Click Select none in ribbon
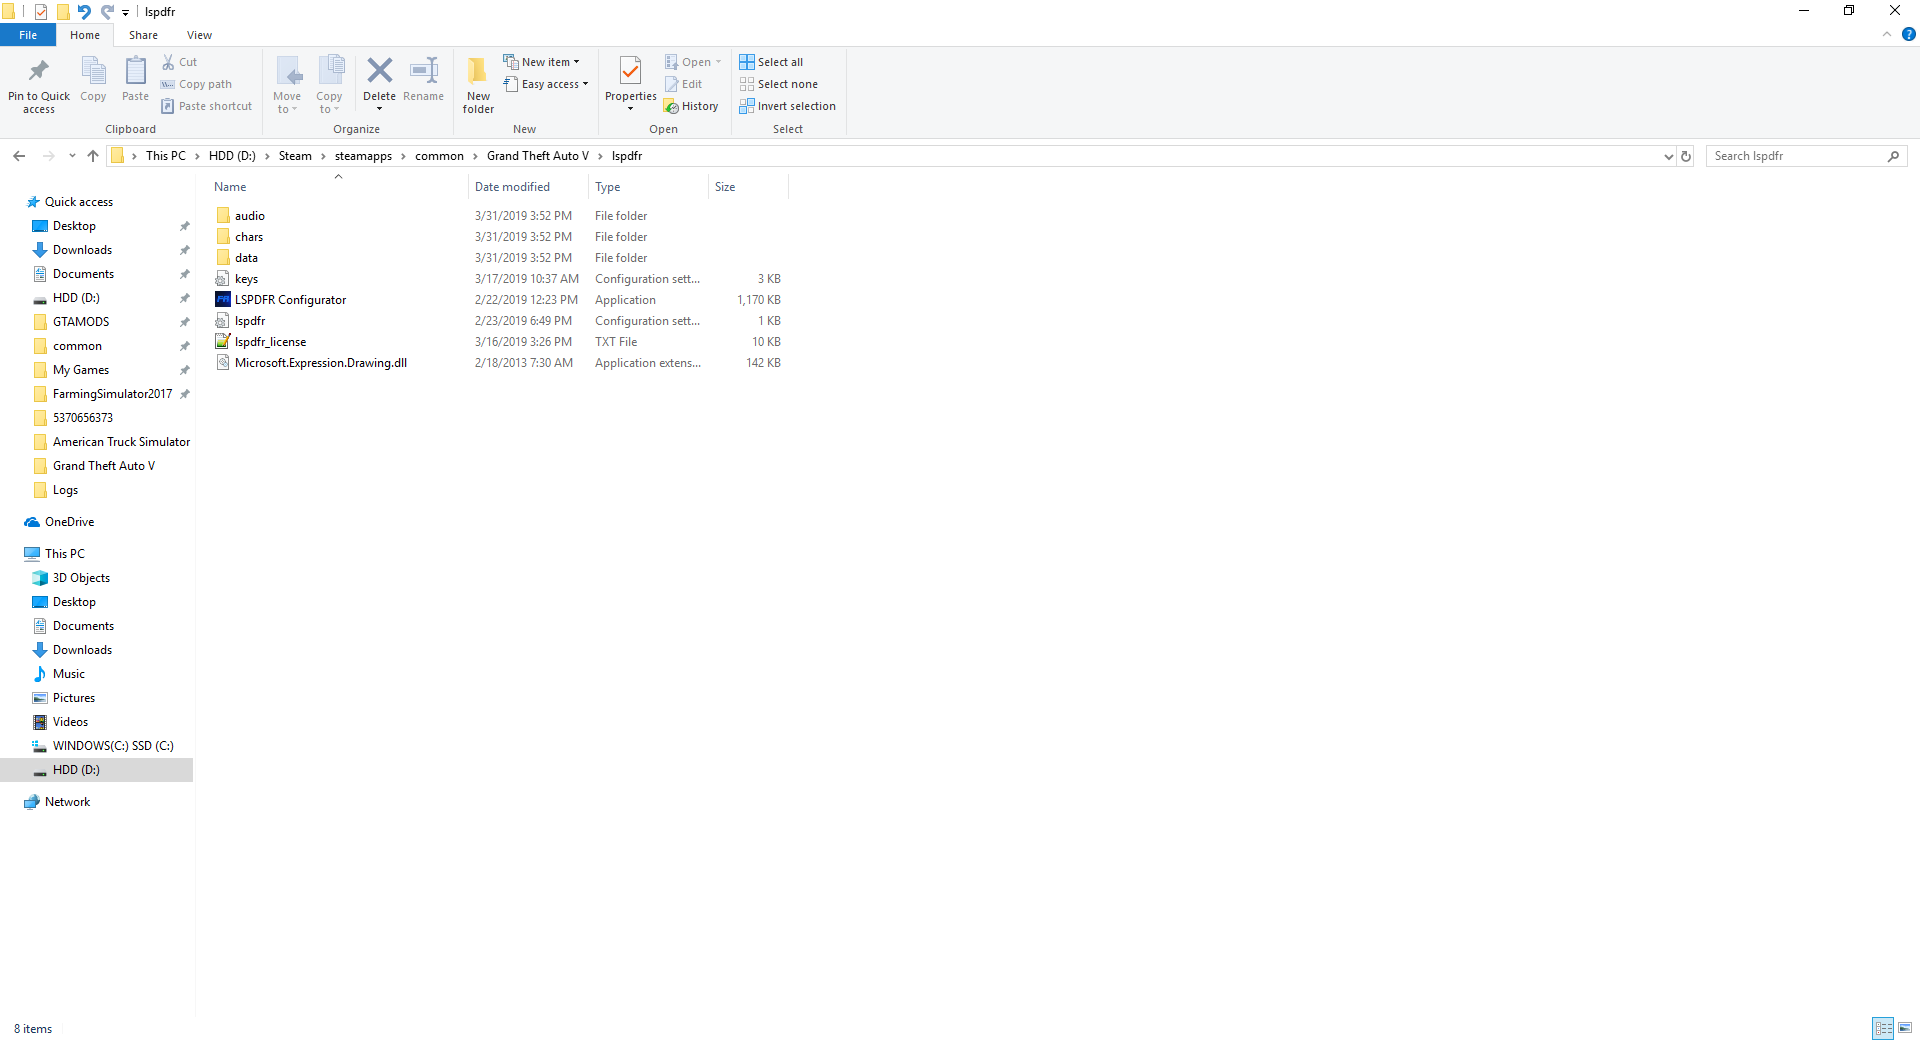This screenshot has height=1040, width=1920. click(778, 84)
